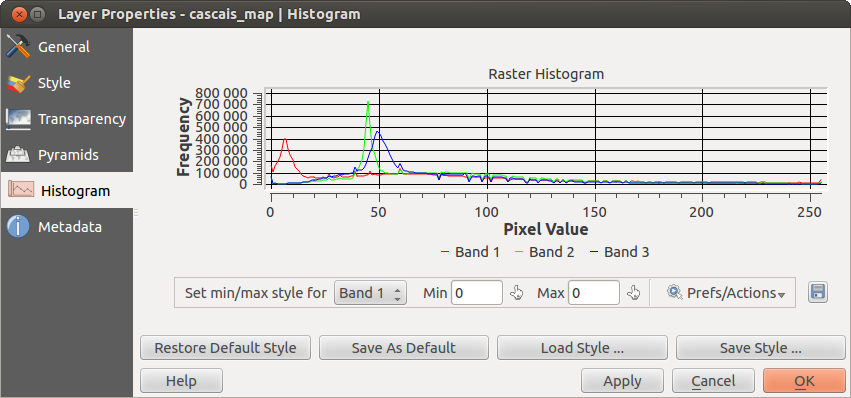Viewport: 851px width, 398px height.
Task: Cancel the Layer Properties dialog
Action: pos(713,381)
